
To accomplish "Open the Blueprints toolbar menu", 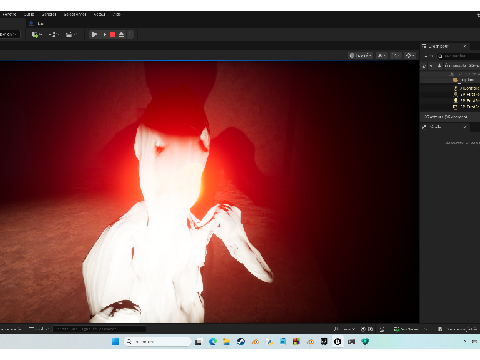I will [x=54, y=34].
